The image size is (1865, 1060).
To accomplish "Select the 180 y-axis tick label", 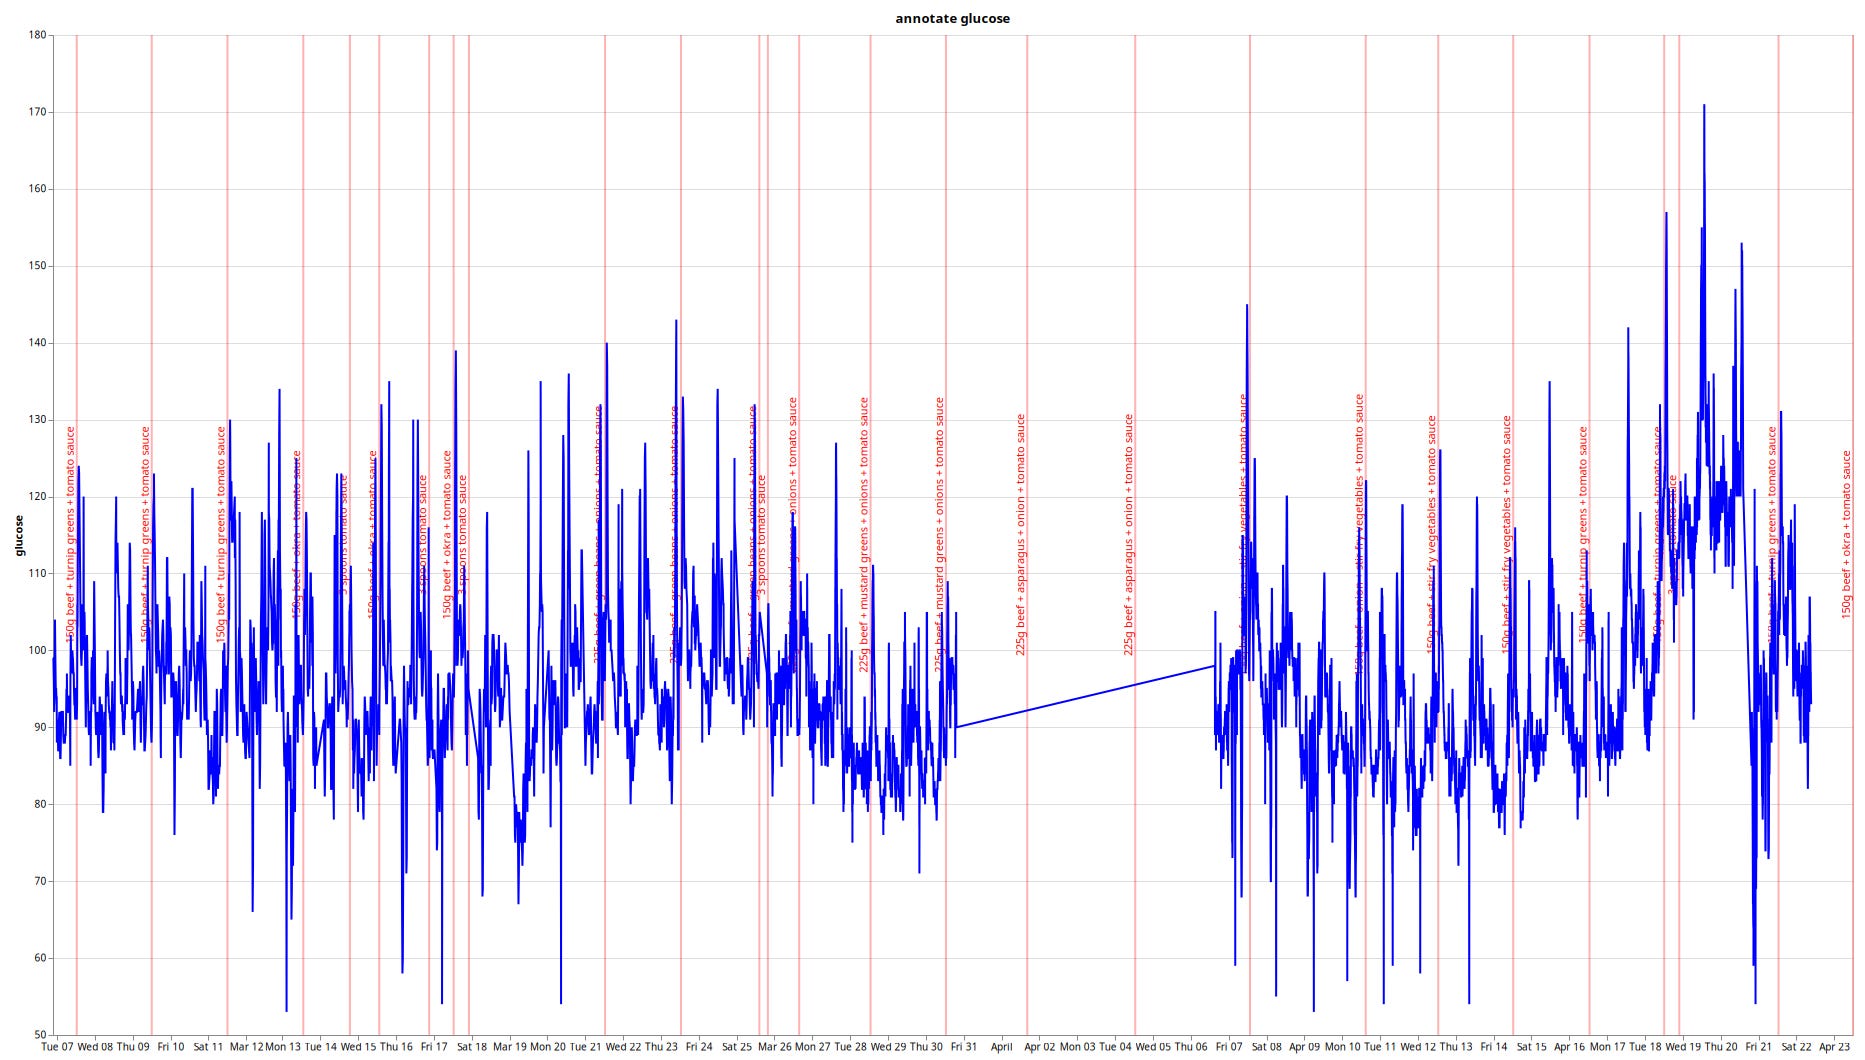I will (37, 35).
